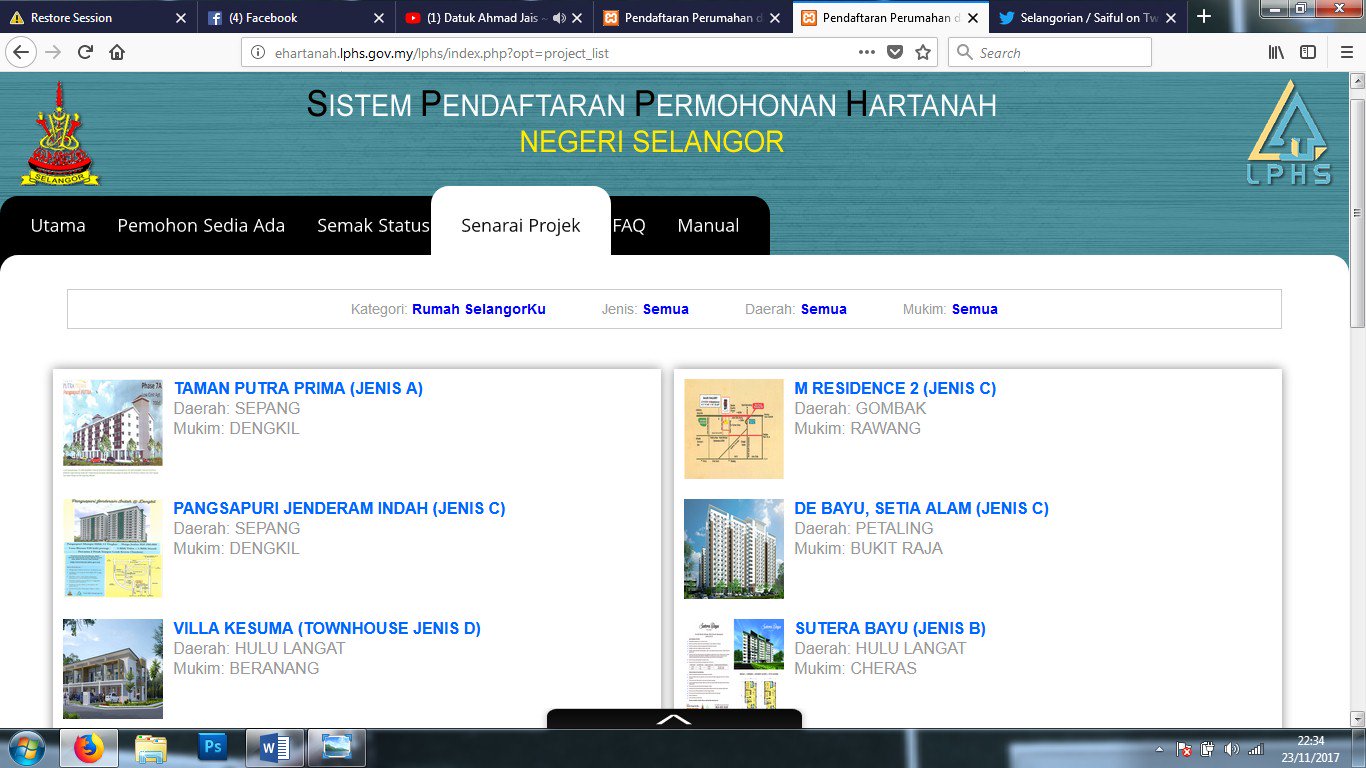1366x768 pixels.
Task: Open the Library bookmarks icon
Action: tap(1277, 53)
